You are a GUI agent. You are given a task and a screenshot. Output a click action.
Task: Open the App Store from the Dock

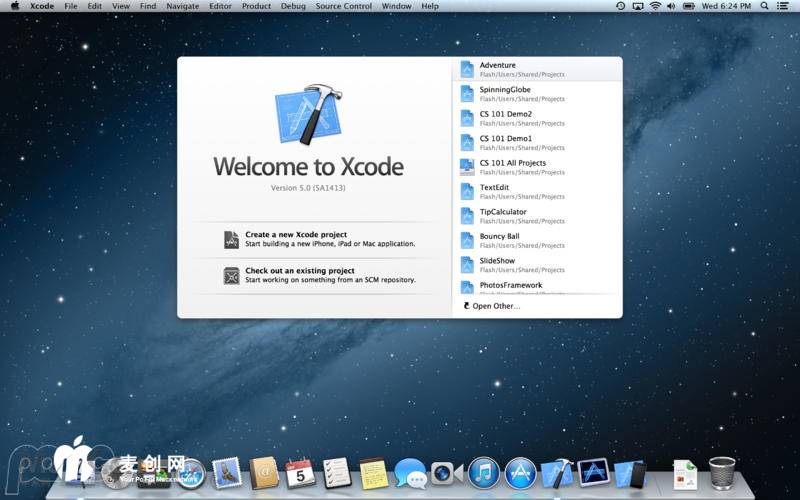[520, 472]
